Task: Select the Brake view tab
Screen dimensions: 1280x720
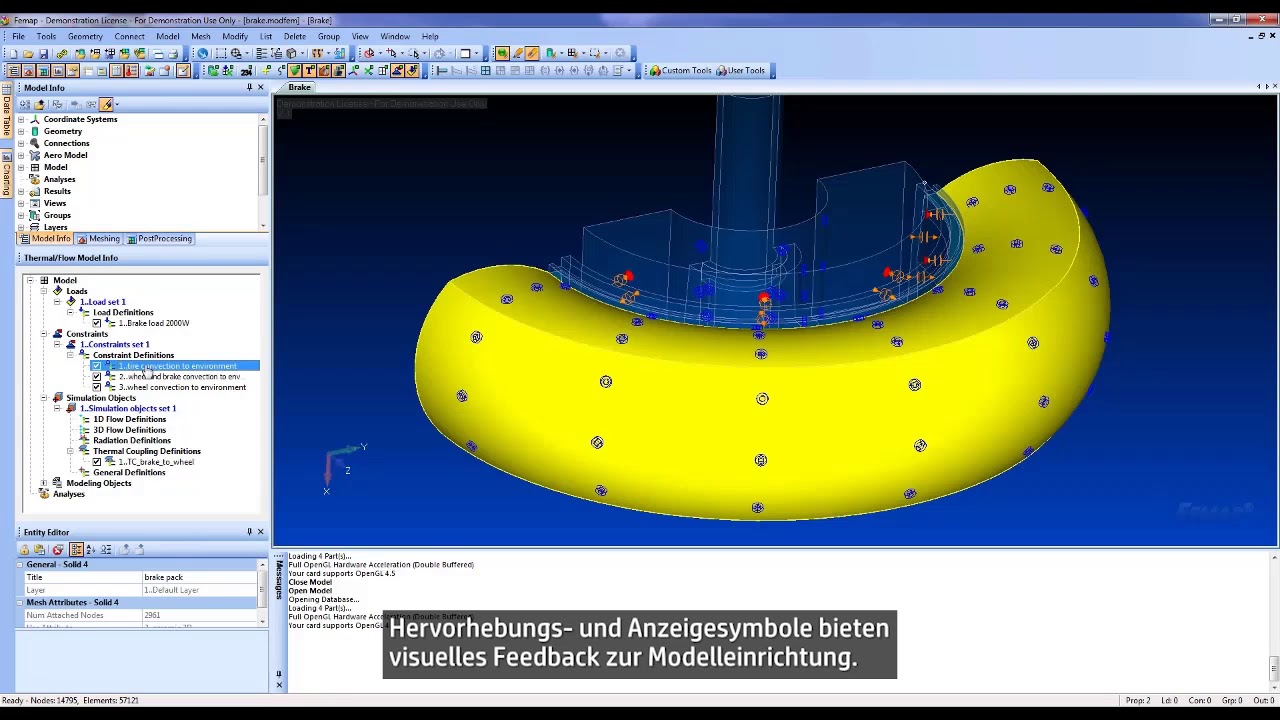Action: (299, 87)
